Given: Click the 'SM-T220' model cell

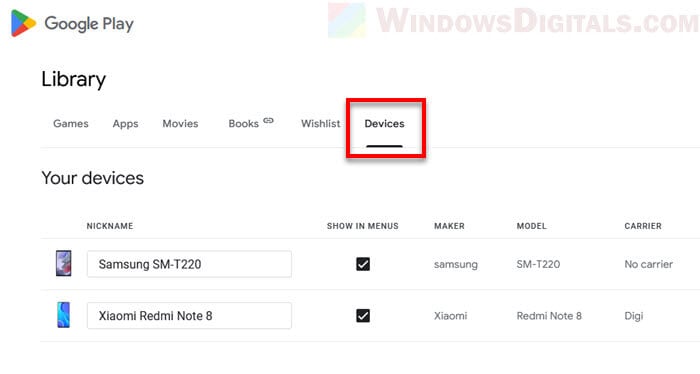Looking at the screenshot, I should pos(538,264).
